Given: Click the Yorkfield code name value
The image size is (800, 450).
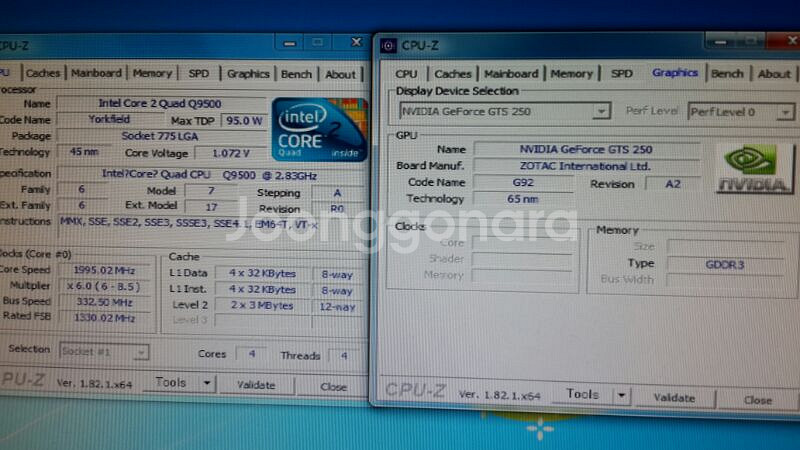Looking at the screenshot, I should click(x=109, y=120).
